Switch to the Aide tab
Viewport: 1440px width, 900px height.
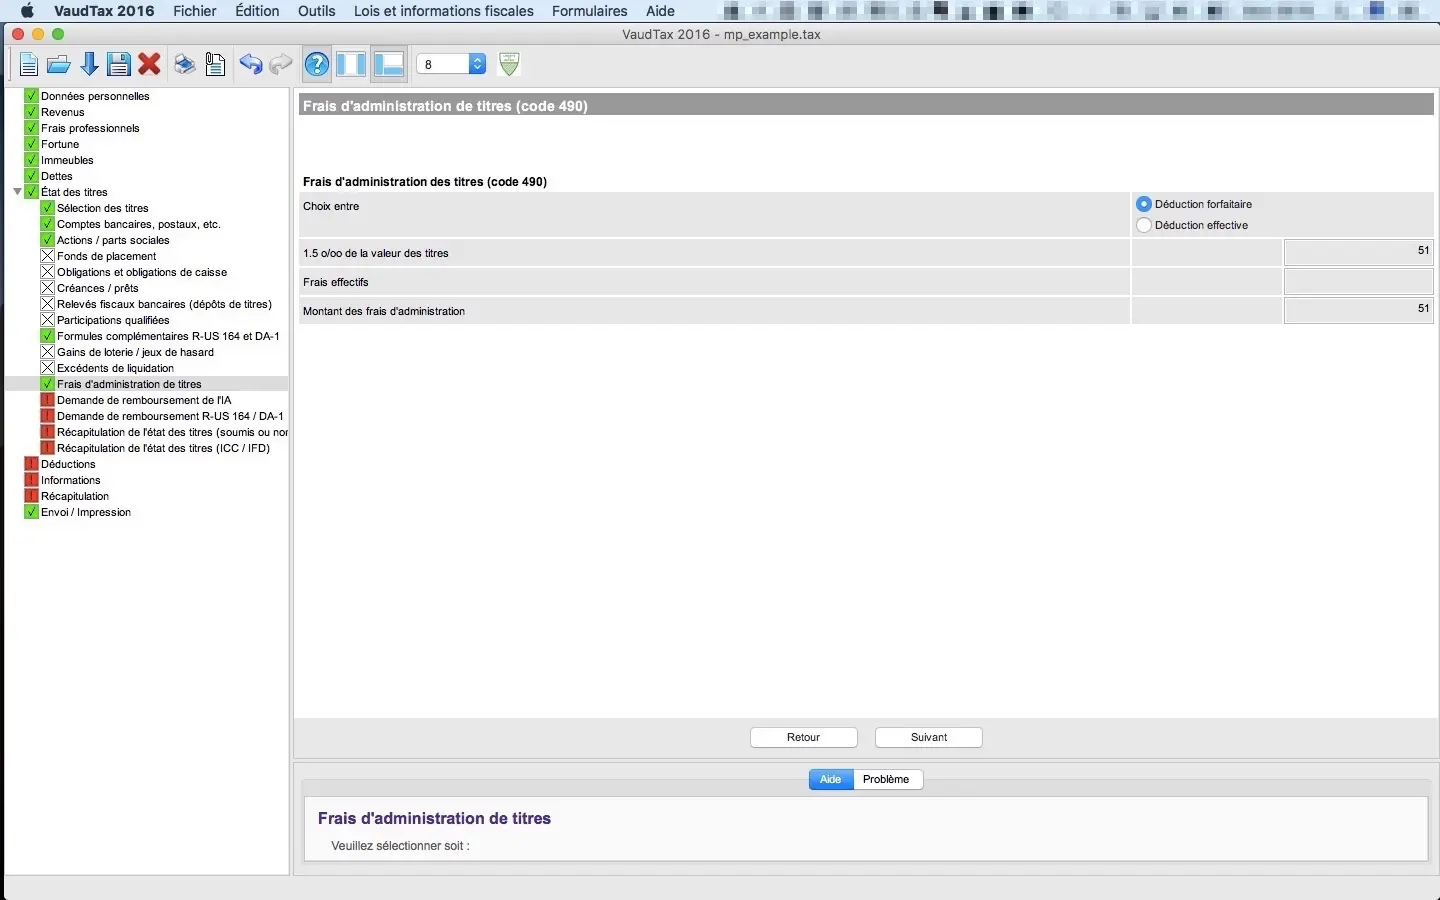(831, 779)
